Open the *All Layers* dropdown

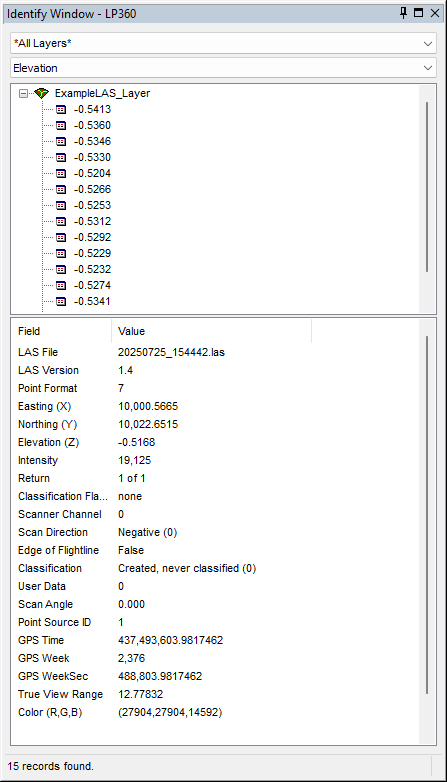[223, 43]
